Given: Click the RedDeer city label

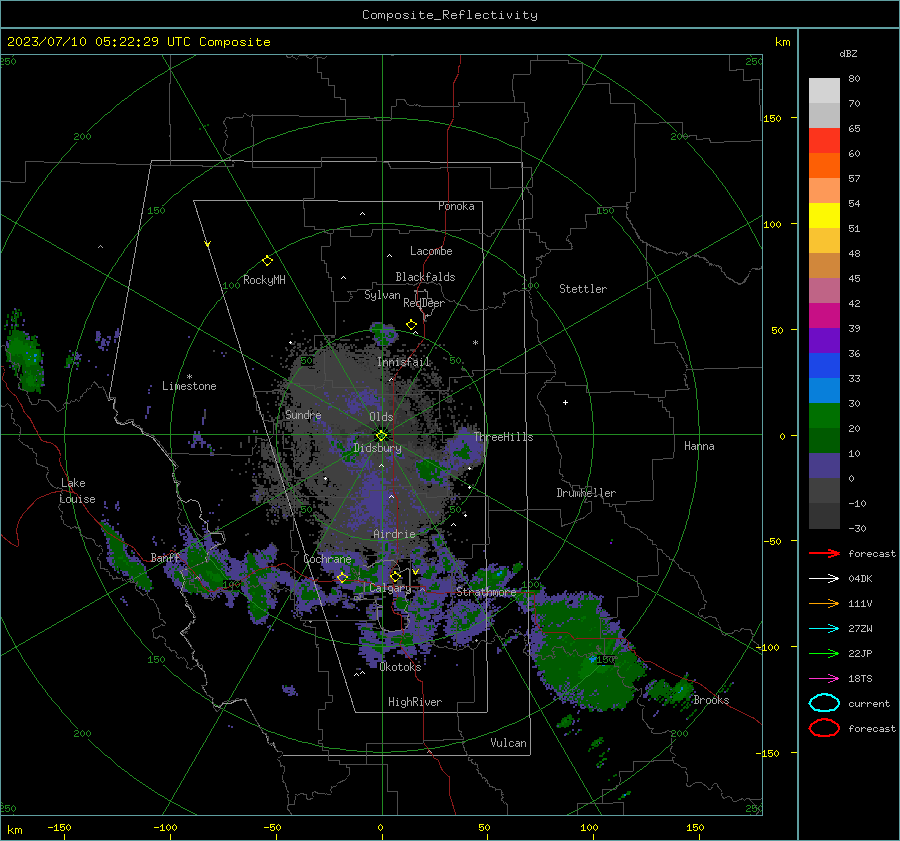Looking at the screenshot, I should tap(424, 303).
